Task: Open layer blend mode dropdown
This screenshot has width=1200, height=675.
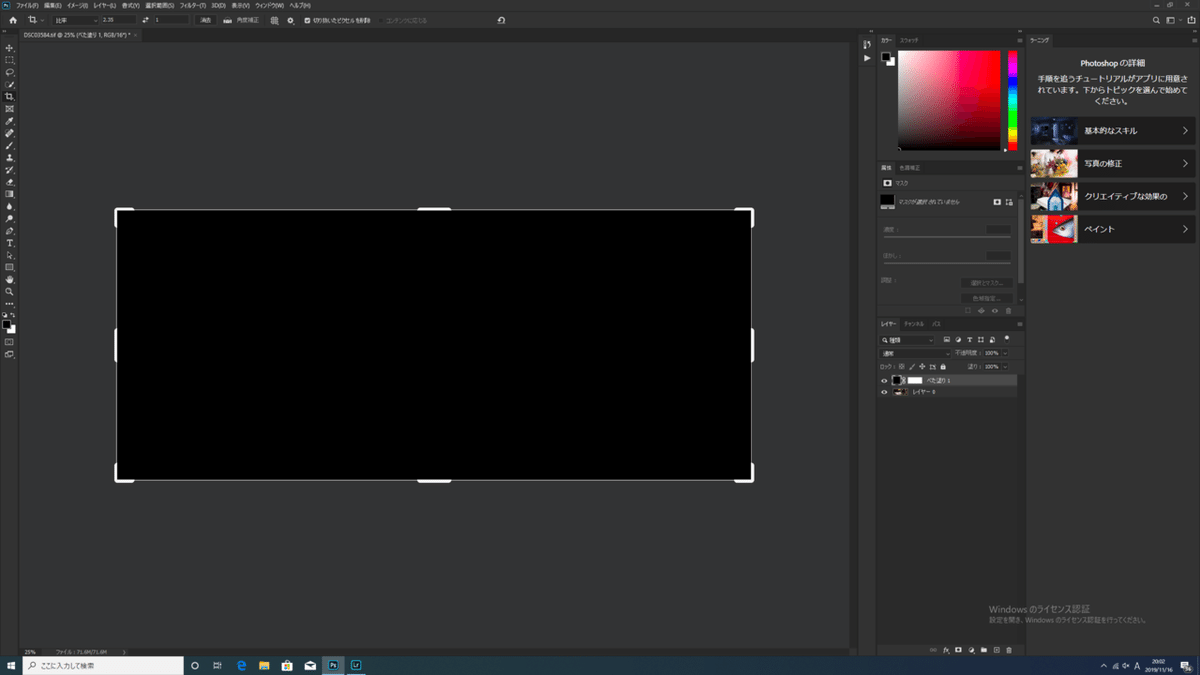Action: [x=916, y=353]
